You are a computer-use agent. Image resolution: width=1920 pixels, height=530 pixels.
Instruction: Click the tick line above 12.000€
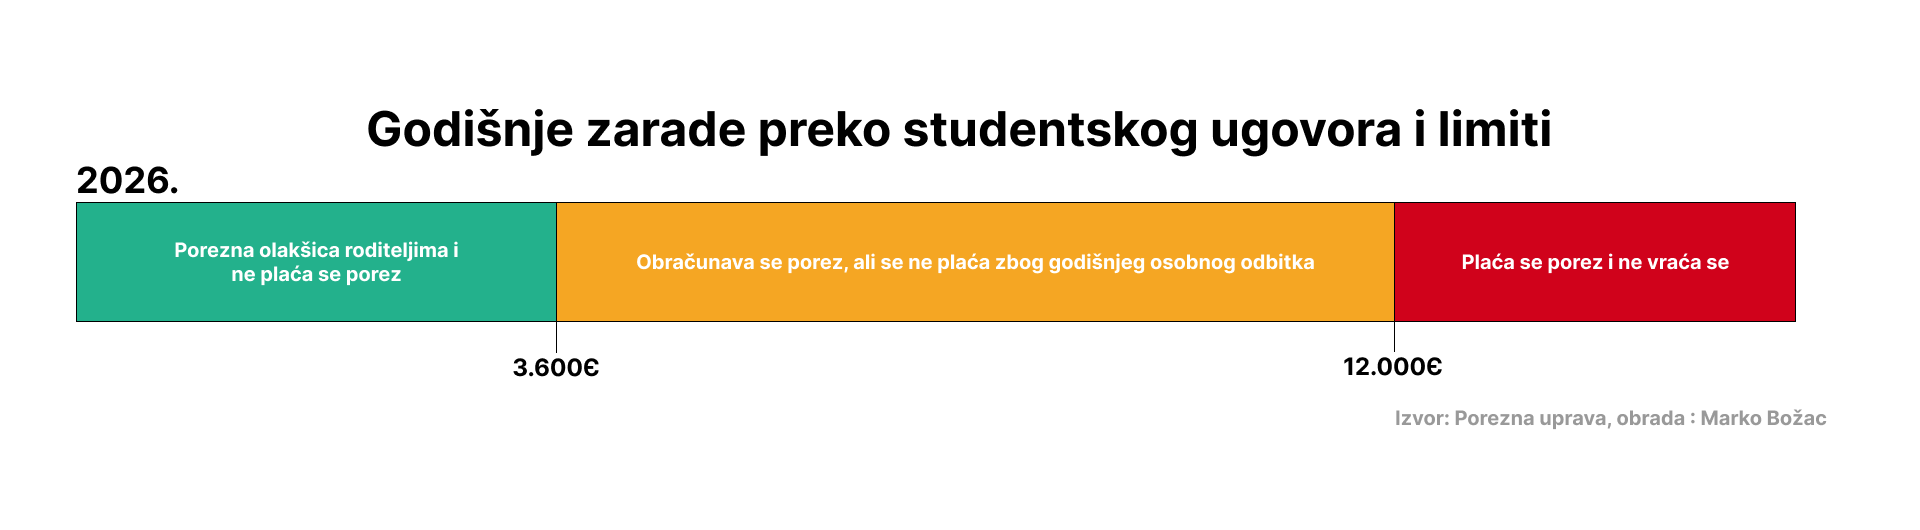tap(1394, 337)
